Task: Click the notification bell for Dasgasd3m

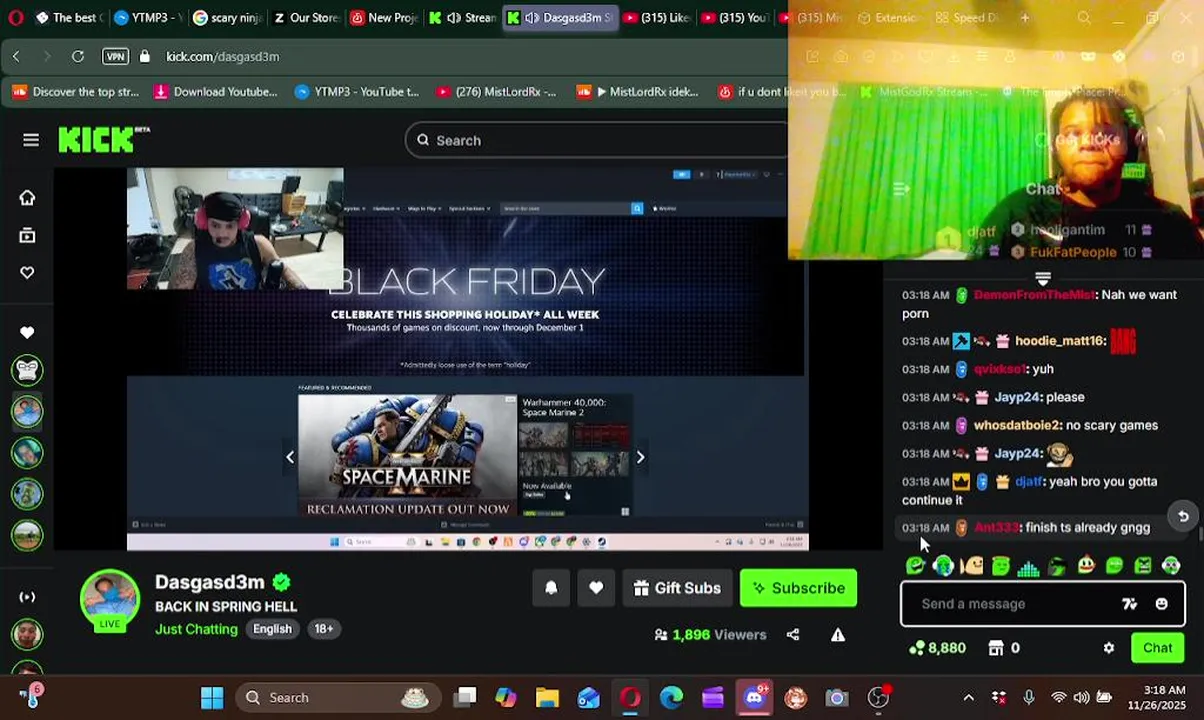Action: pyautogui.click(x=551, y=588)
